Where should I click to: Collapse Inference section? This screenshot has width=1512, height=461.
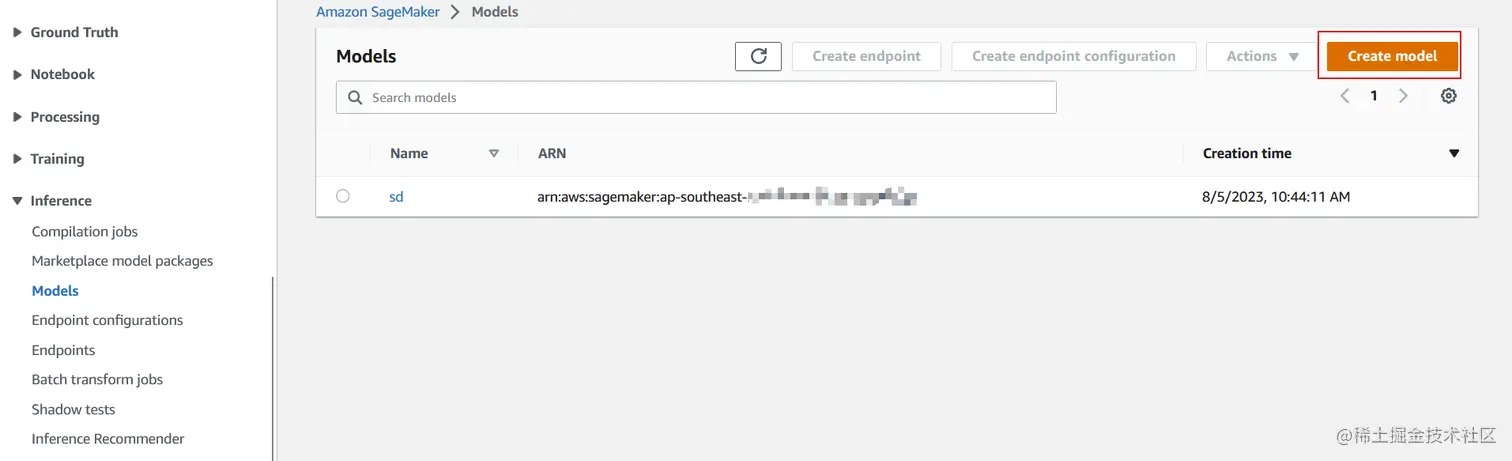click(18, 201)
